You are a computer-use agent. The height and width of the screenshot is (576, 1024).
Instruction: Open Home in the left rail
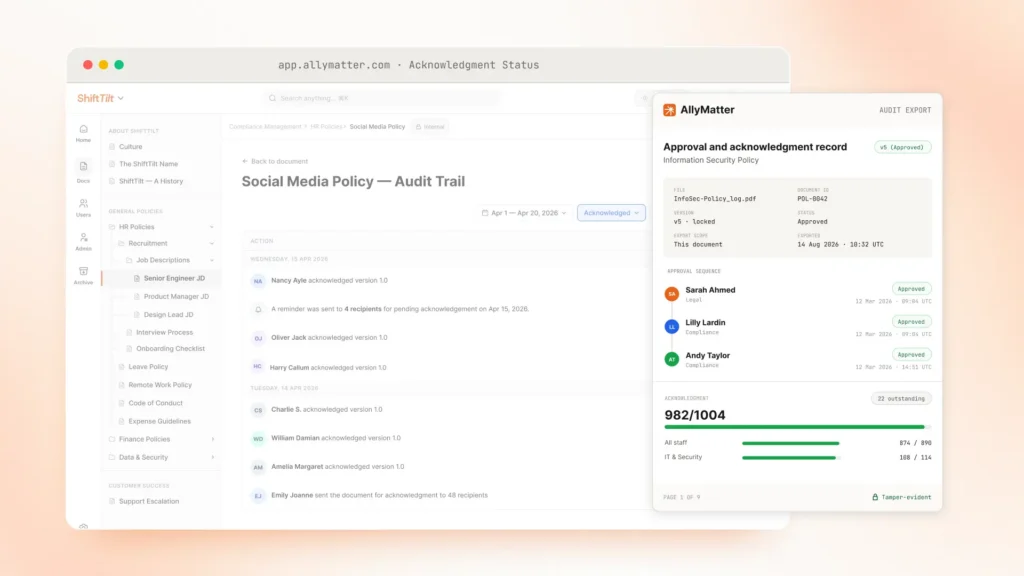83,133
